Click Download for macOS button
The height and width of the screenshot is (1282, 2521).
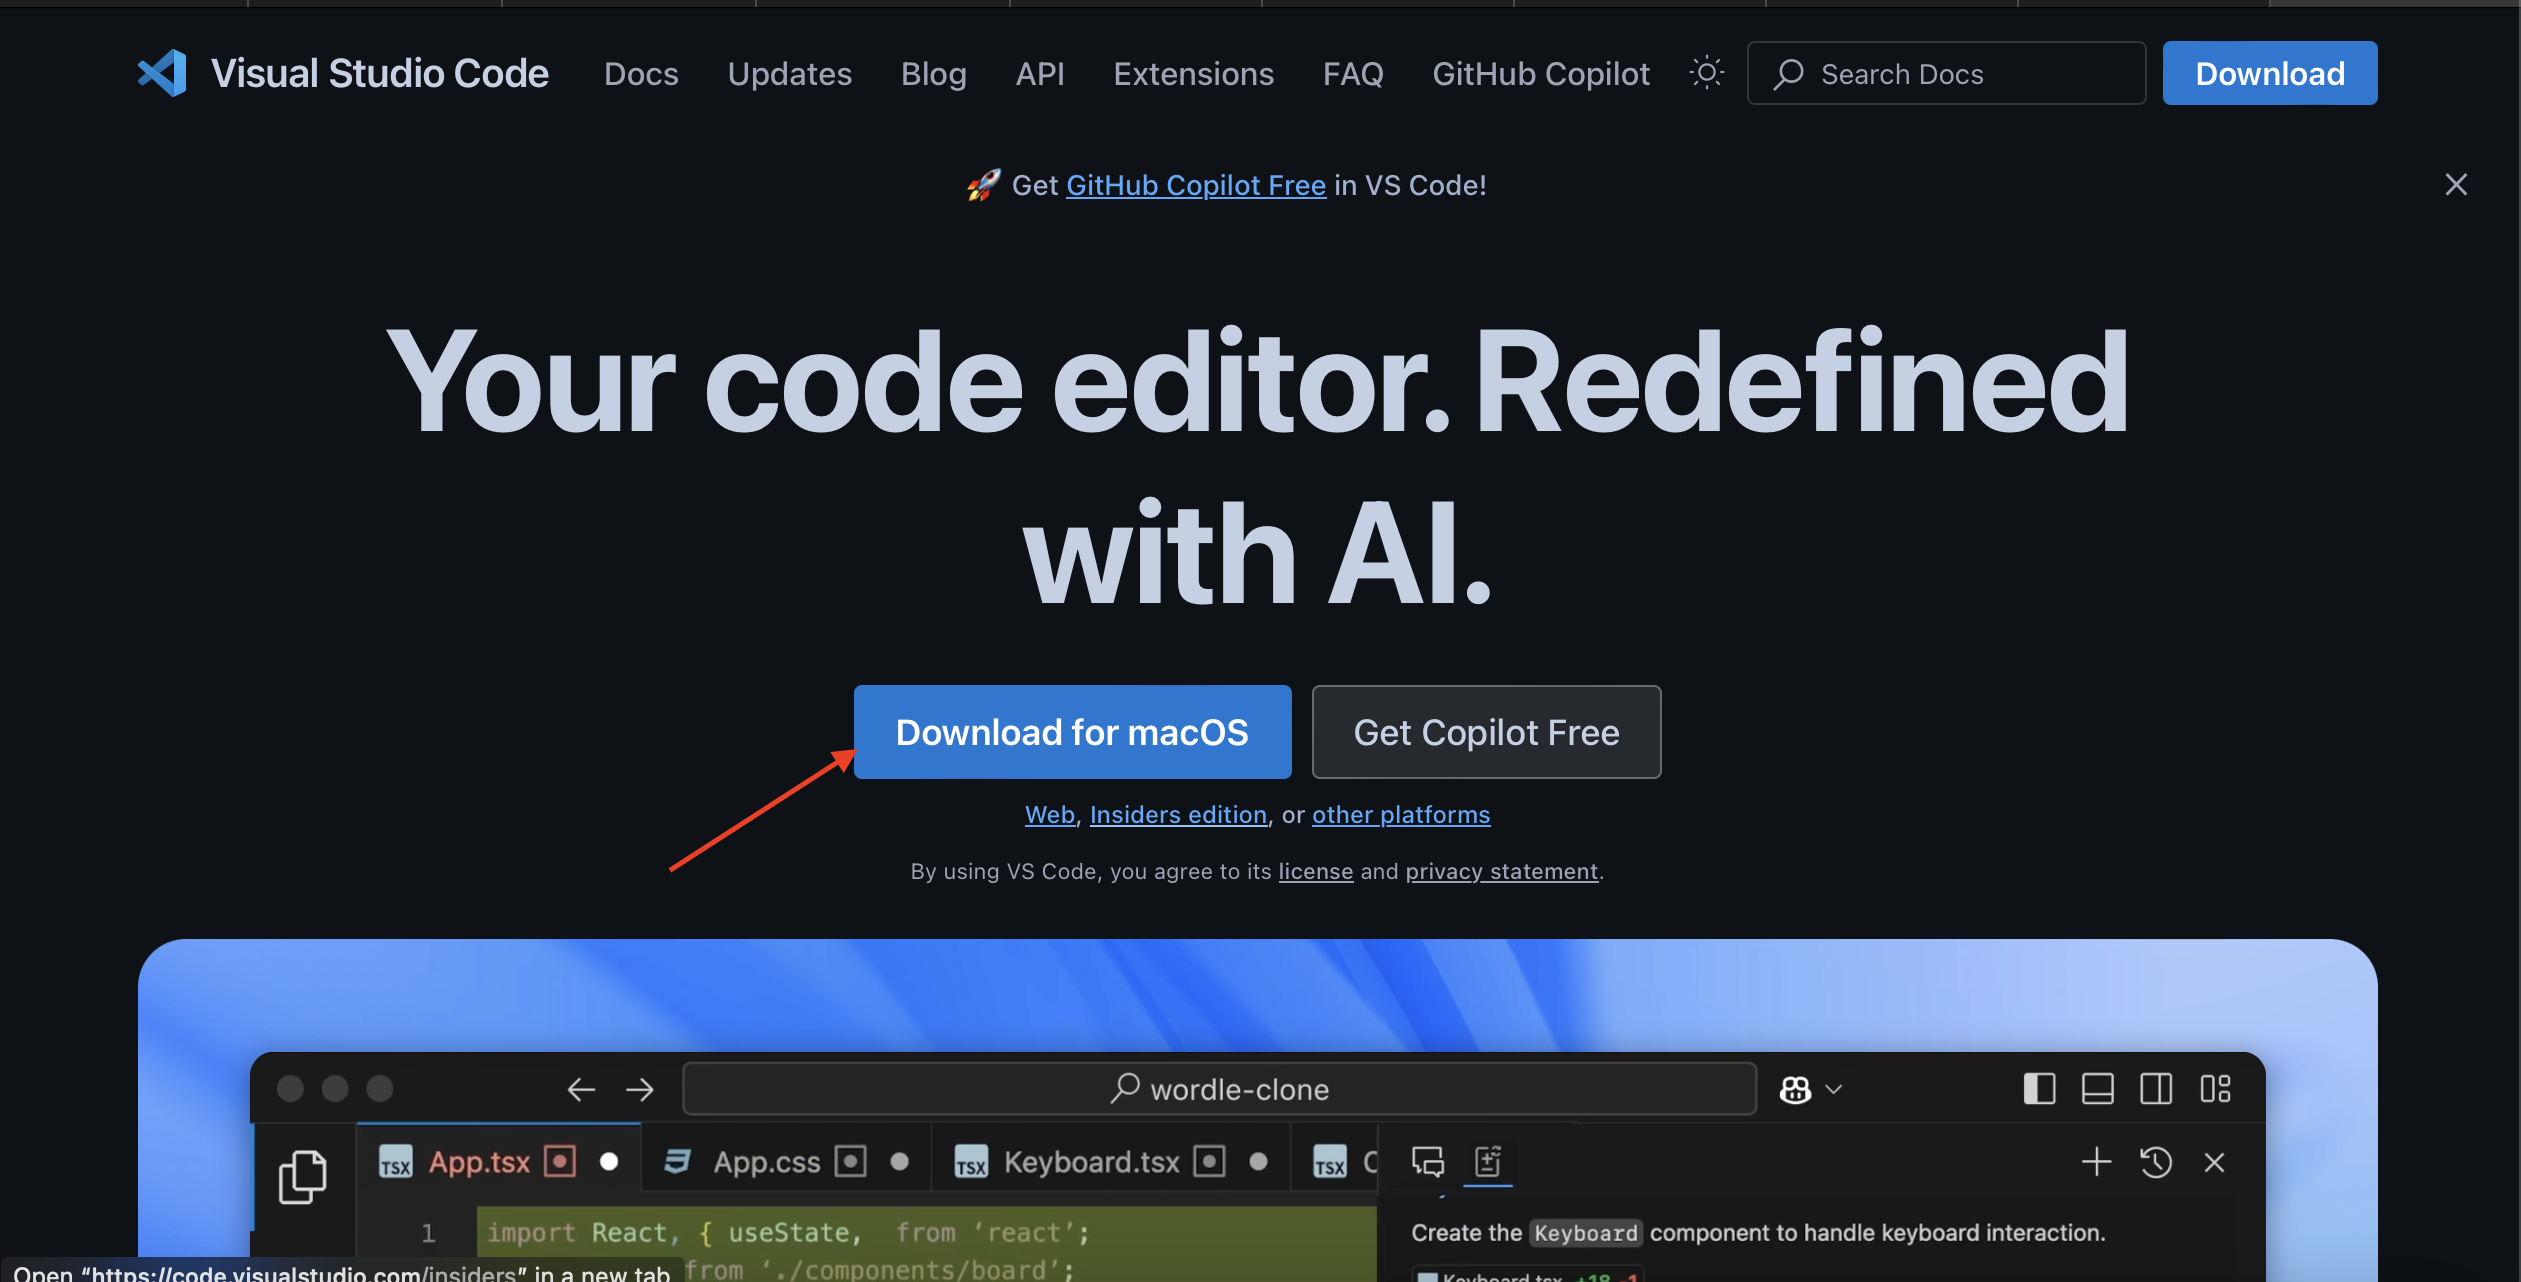[1072, 732]
